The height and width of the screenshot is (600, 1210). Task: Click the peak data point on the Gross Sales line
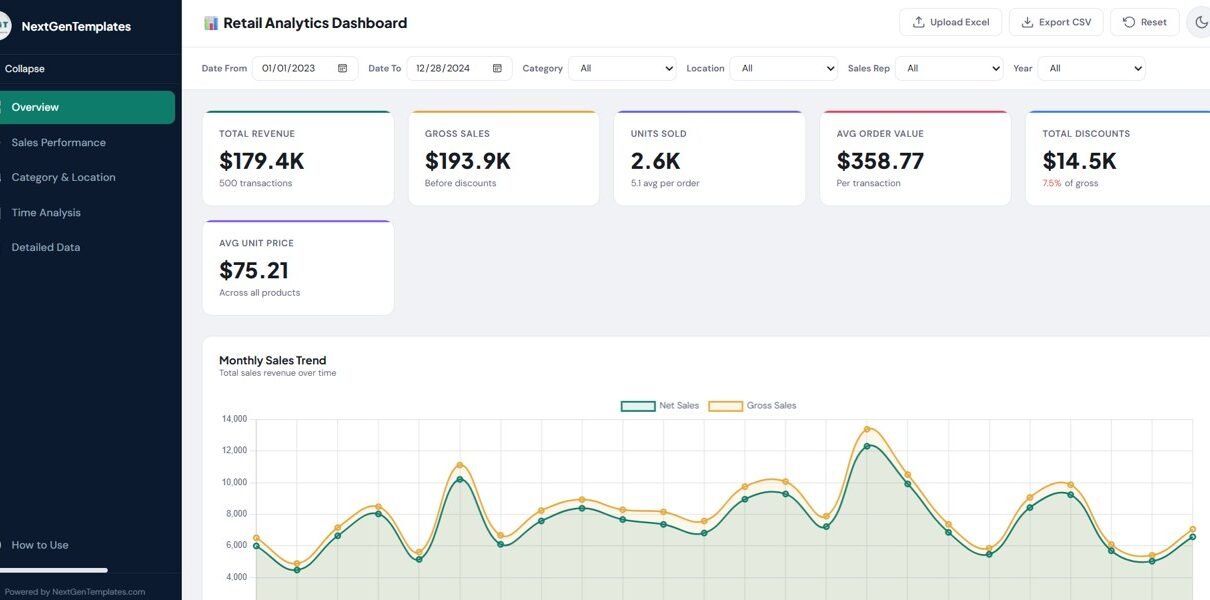(867, 429)
